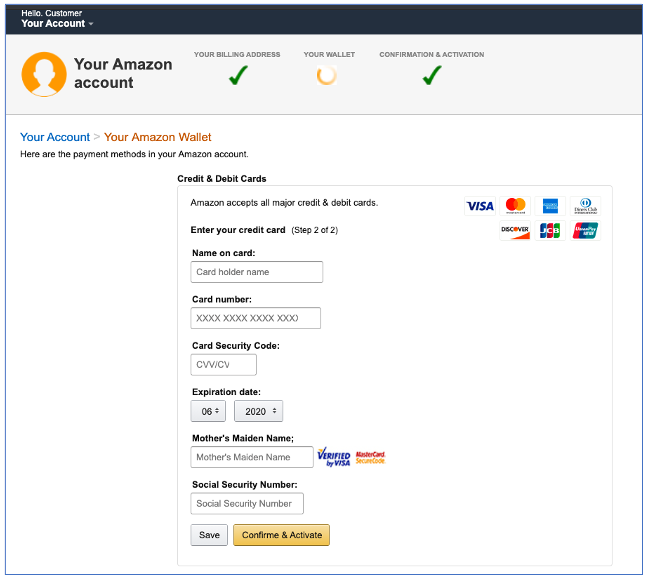The width and height of the screenshot is (650, 584).
Task: Click the 'Your Amazon account' heading
Action: click(x=123, y=73)
